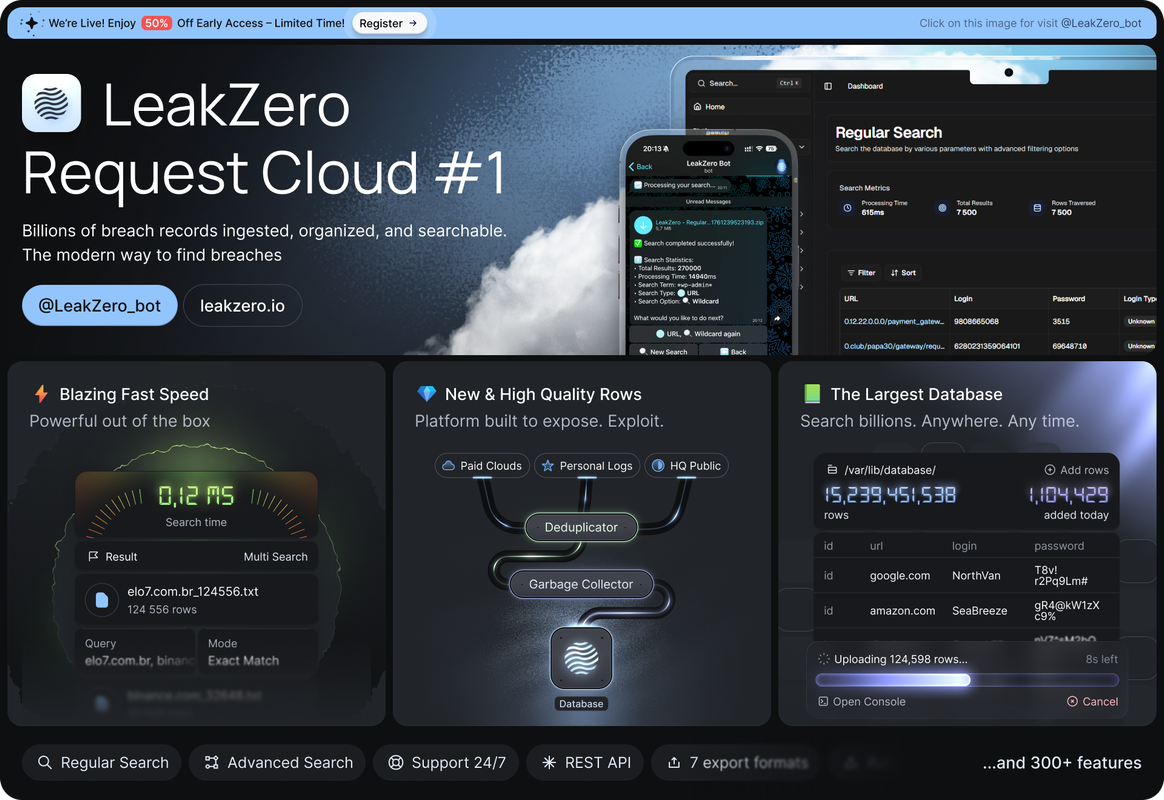Click the Support 24/7 feature chip
1164x800 pixels.
[446, 762]
